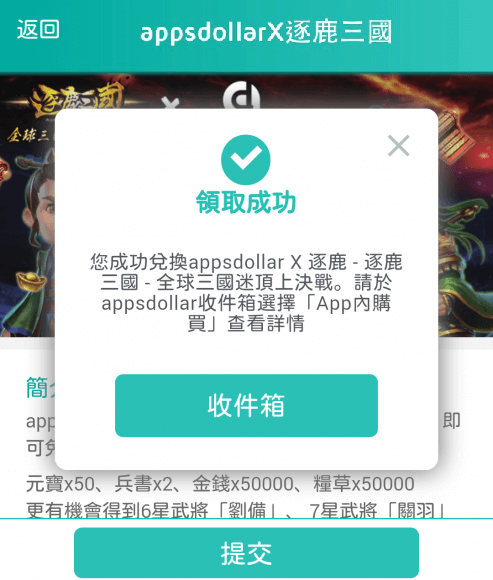493x580 pixels.
Task: Tap the 提交 submit button
Action: click(x=246, y=553)
